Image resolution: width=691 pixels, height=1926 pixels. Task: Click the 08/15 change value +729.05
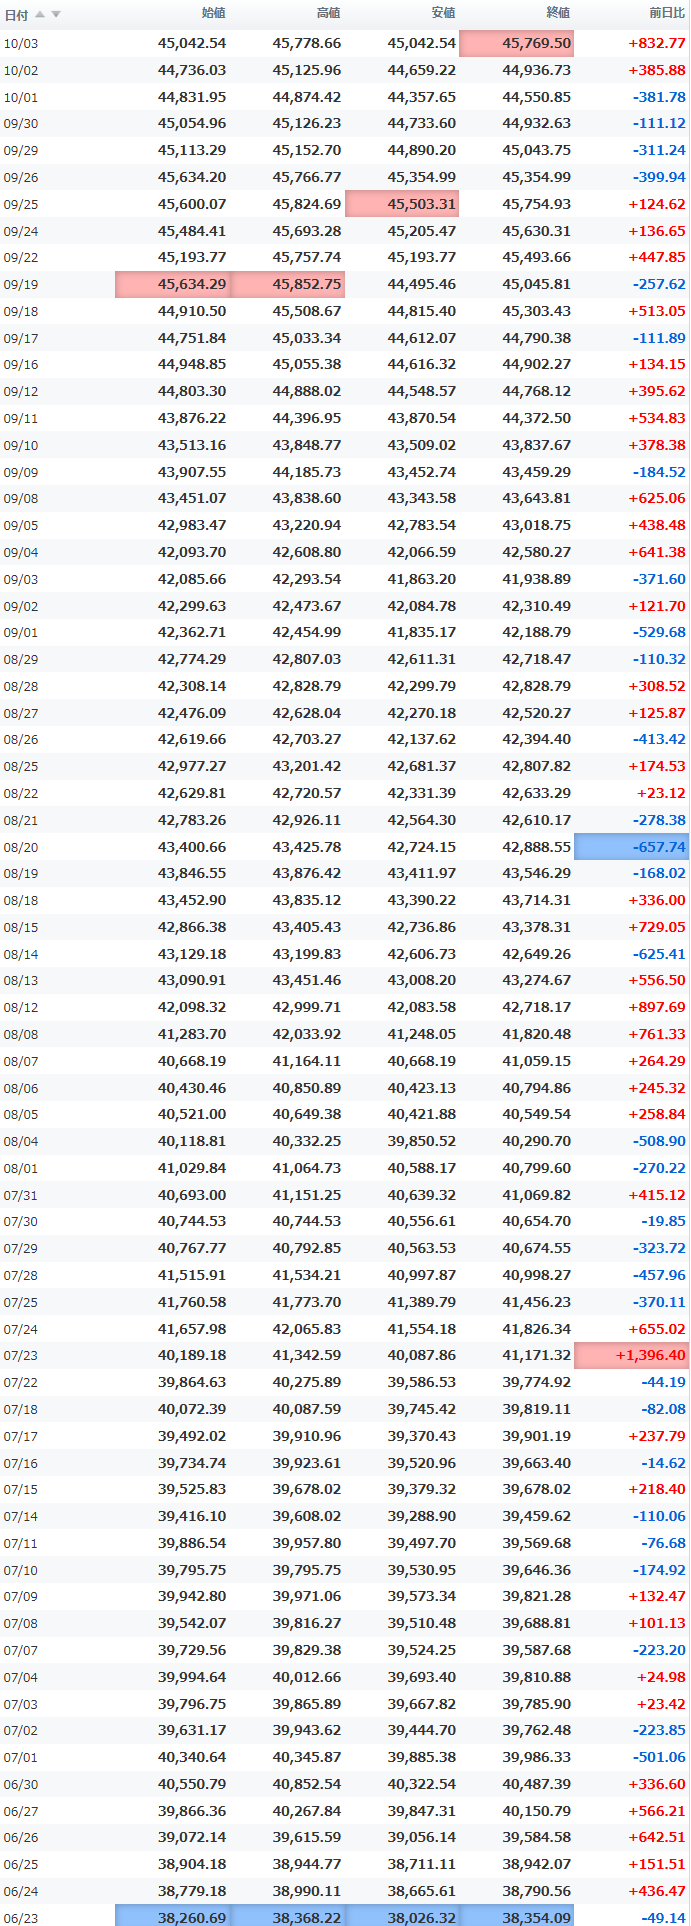[657, 927]
